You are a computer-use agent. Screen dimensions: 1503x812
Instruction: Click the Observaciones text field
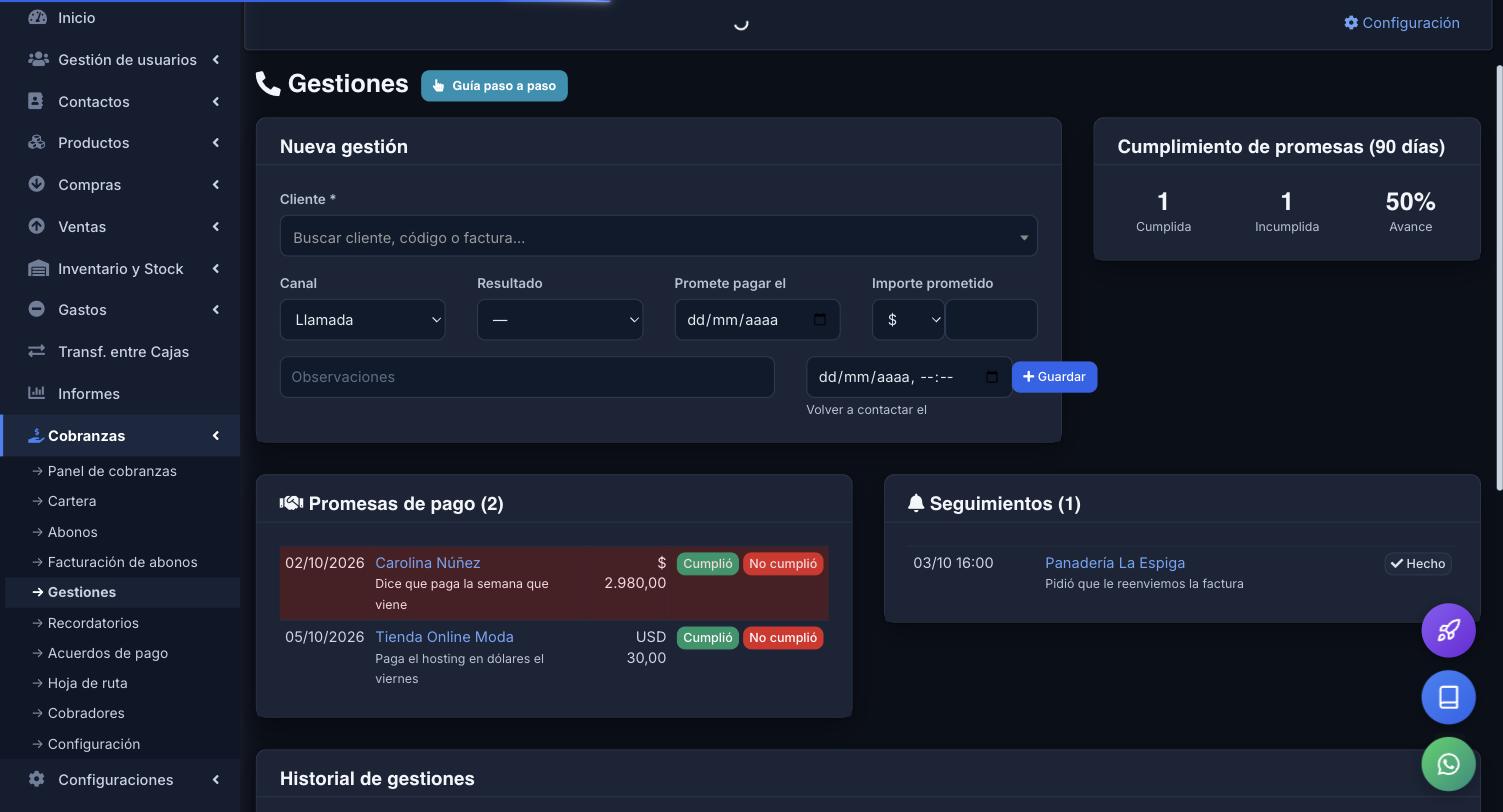point(527,377)
